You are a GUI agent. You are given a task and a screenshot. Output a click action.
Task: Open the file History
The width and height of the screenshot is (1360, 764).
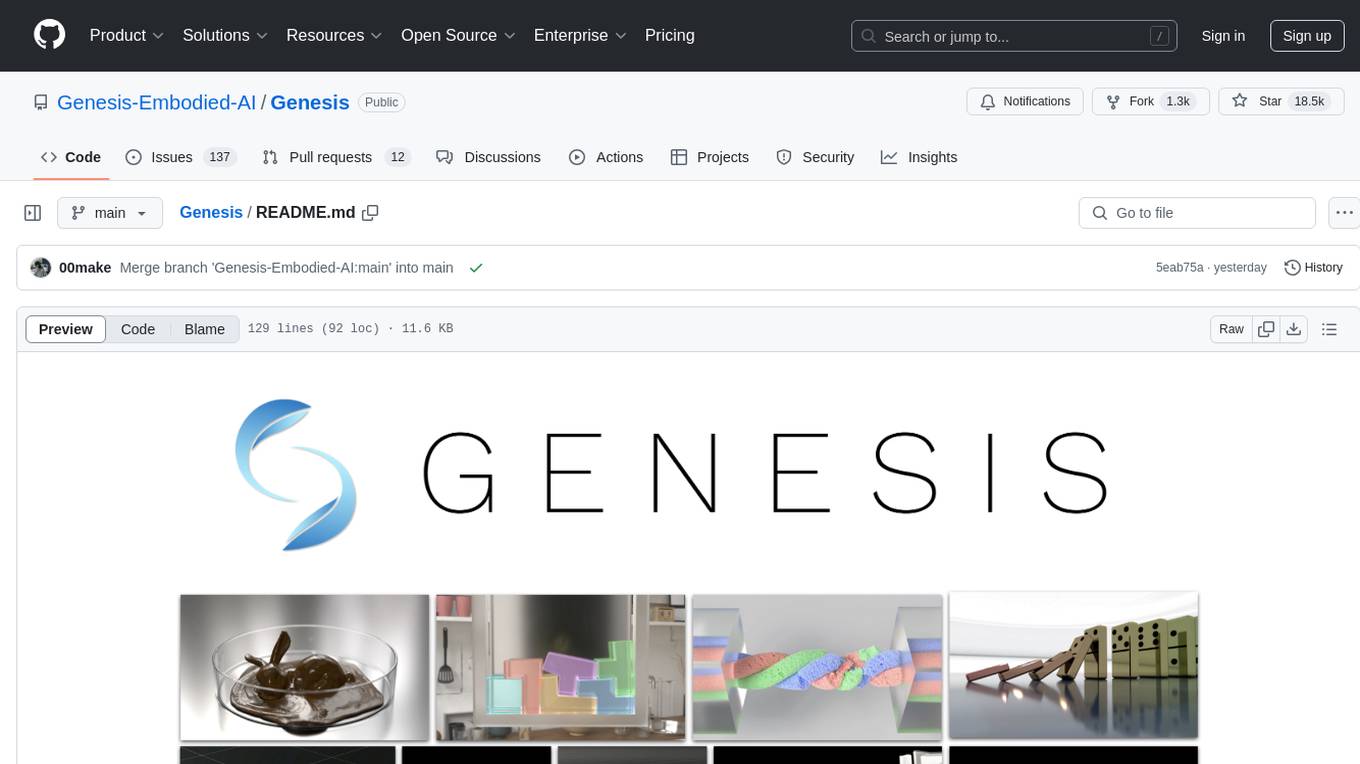(x=1313, y=268)
